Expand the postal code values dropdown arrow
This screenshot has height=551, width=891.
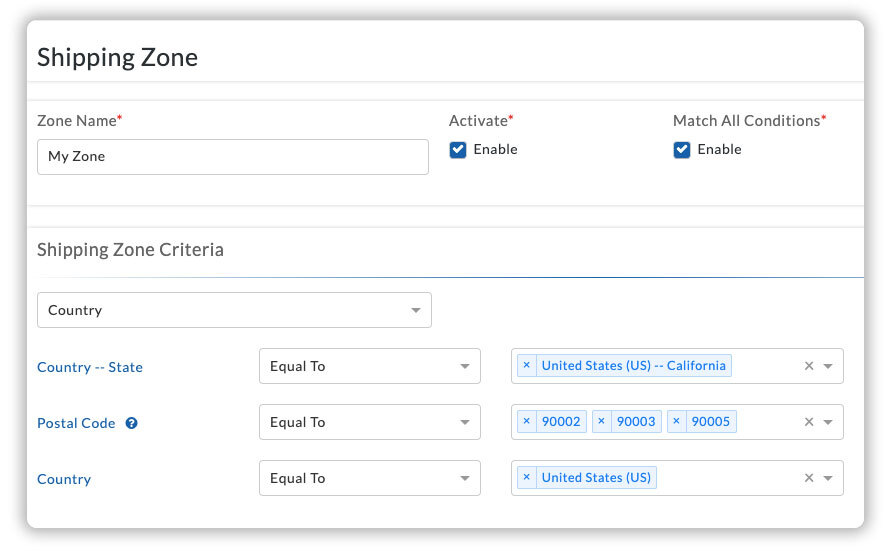828,422
